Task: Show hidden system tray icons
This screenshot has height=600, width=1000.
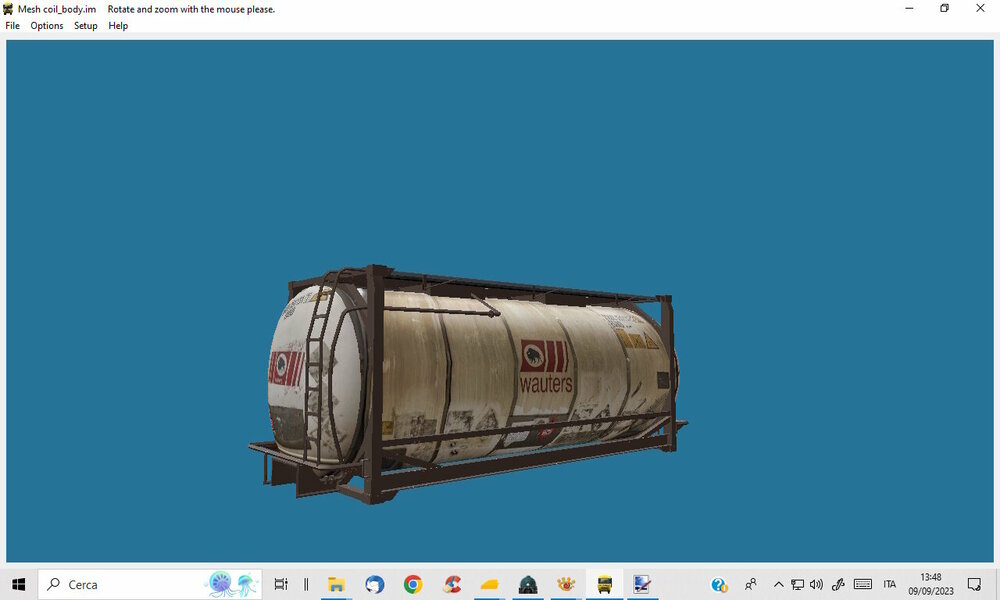Action: 779,584
